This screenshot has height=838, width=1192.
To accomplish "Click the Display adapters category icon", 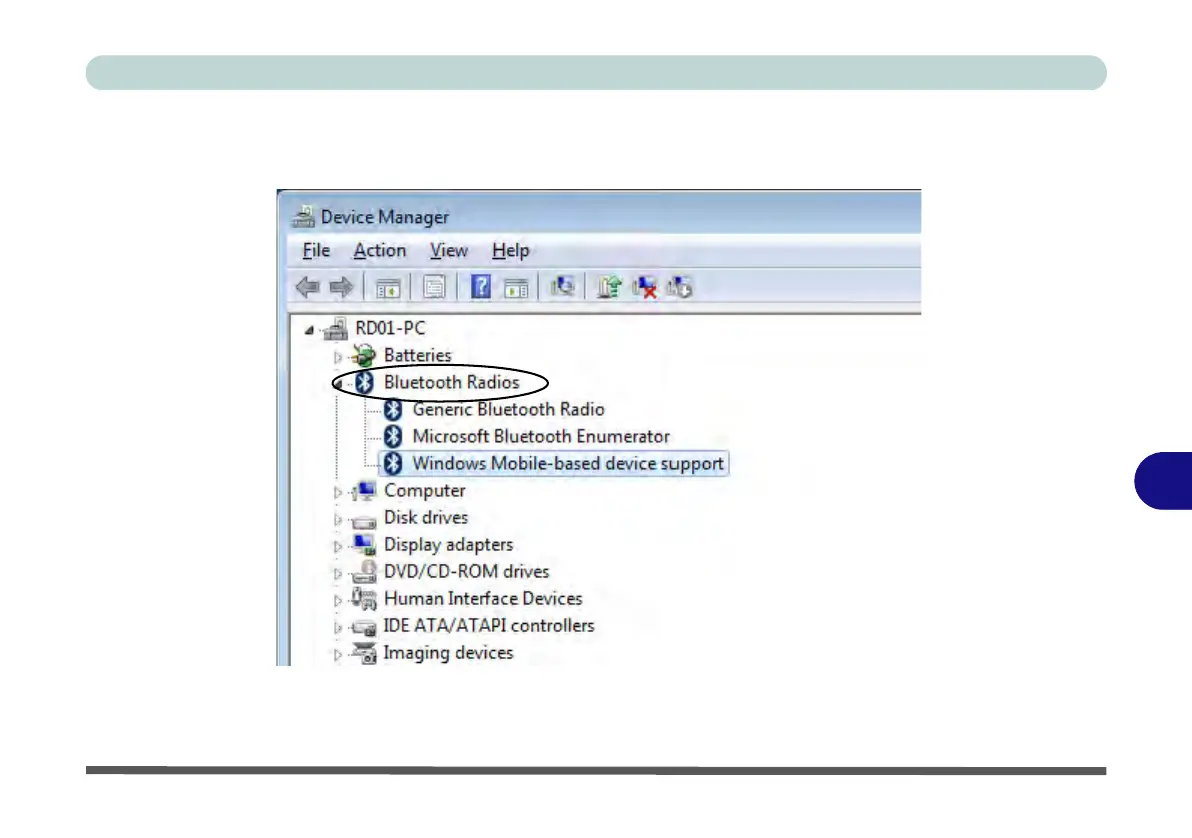I will tap(364, 544).
